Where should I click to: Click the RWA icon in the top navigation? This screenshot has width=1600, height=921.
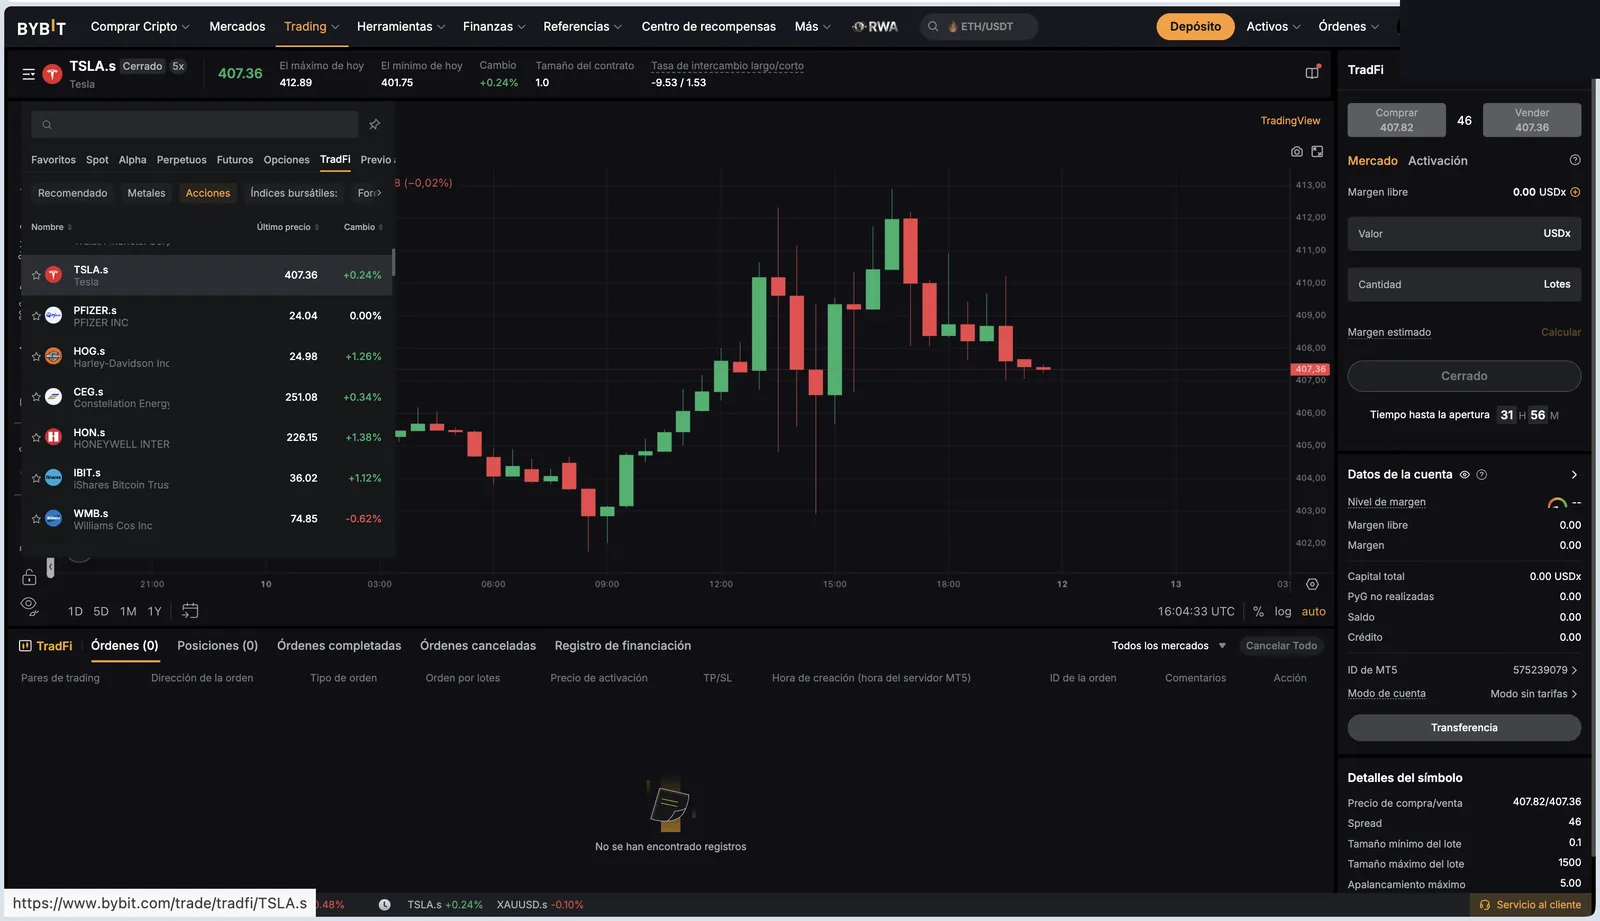tap(875, 27)
